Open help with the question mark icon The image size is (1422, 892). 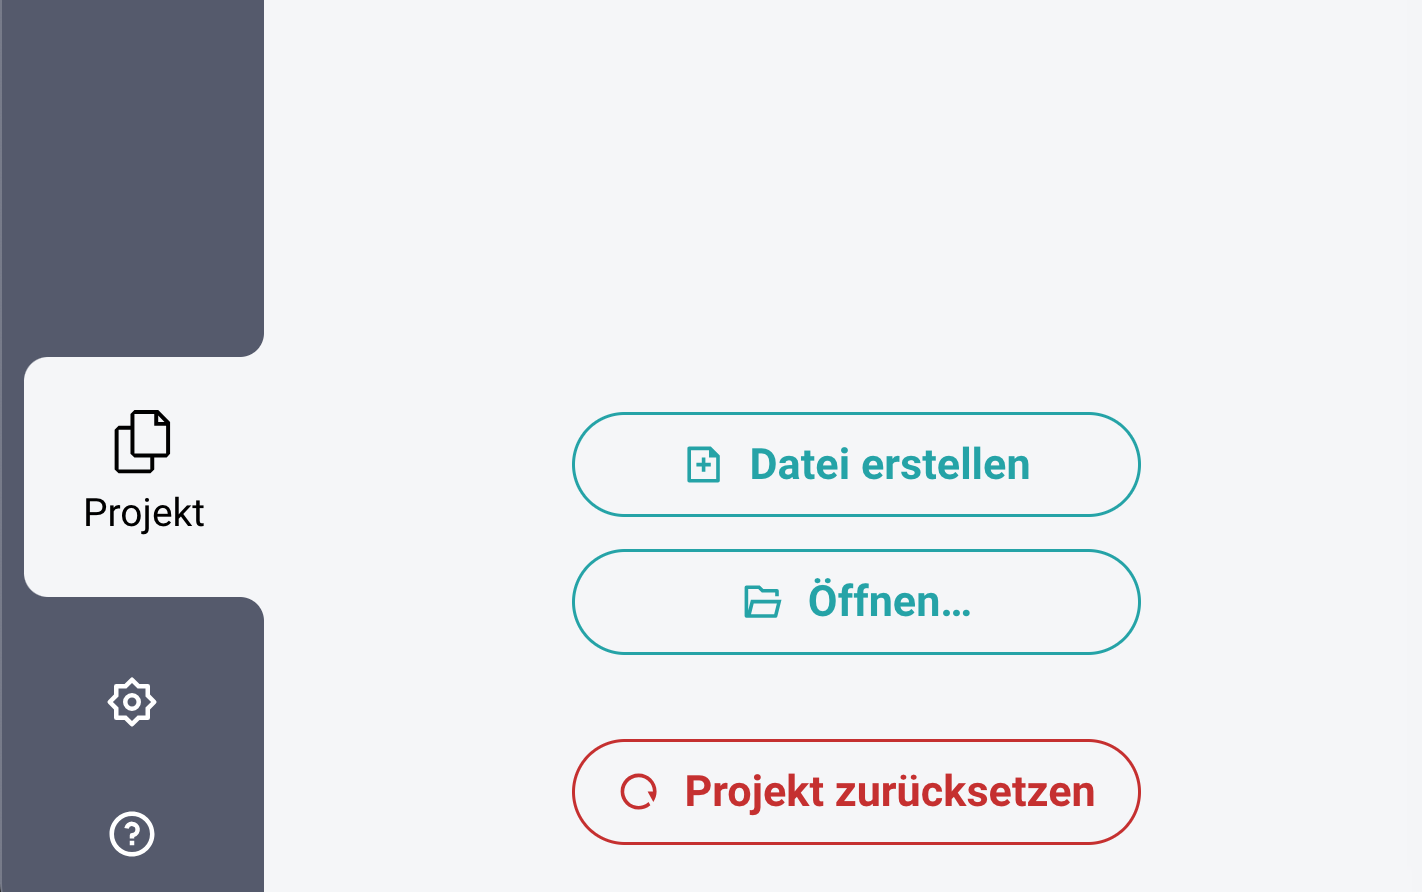[x=132, y=834]
